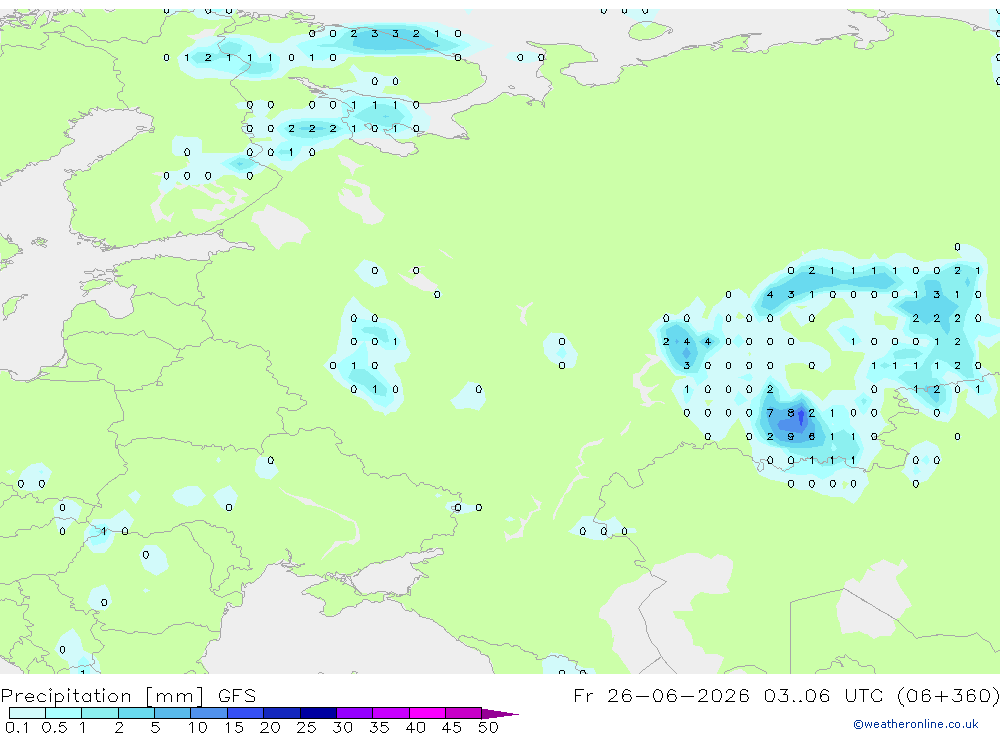This screenshot has height=733, width=1000.
Task: Click the 'Precipitation [mm]' title text
Action: pyautogui.click(x=103, y=696)
